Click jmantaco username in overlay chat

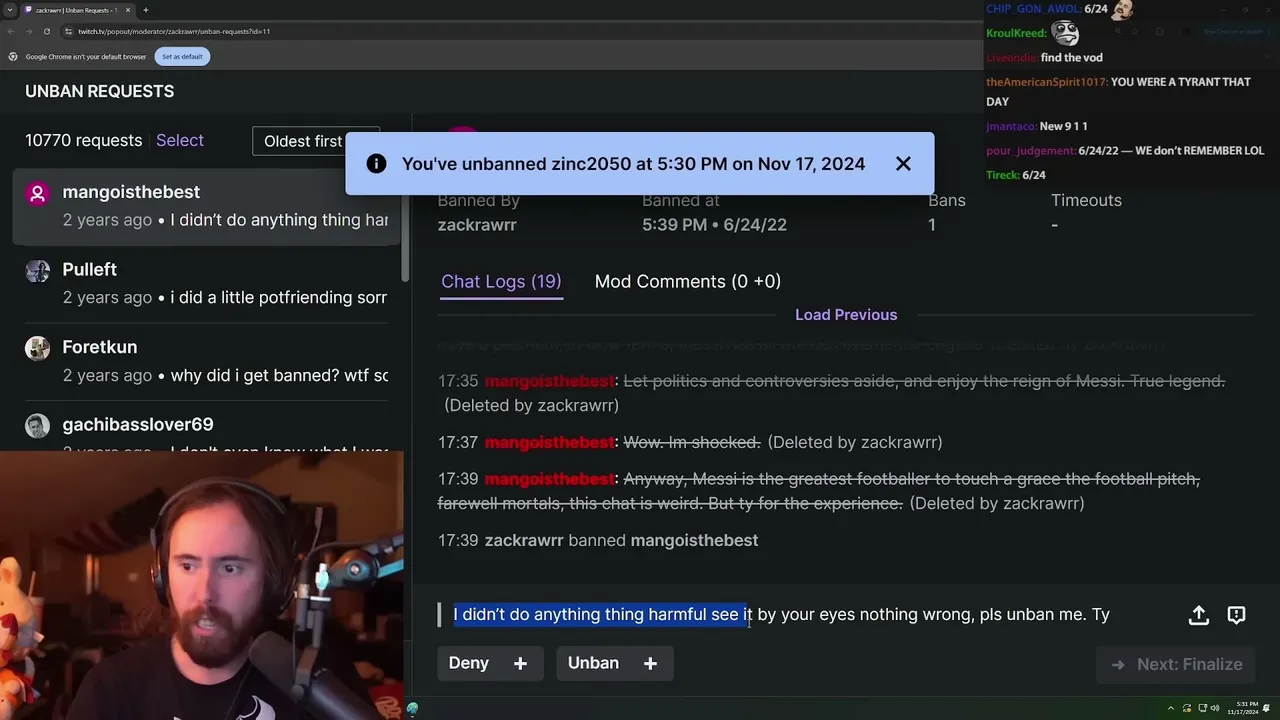(x=1011, y=126)
